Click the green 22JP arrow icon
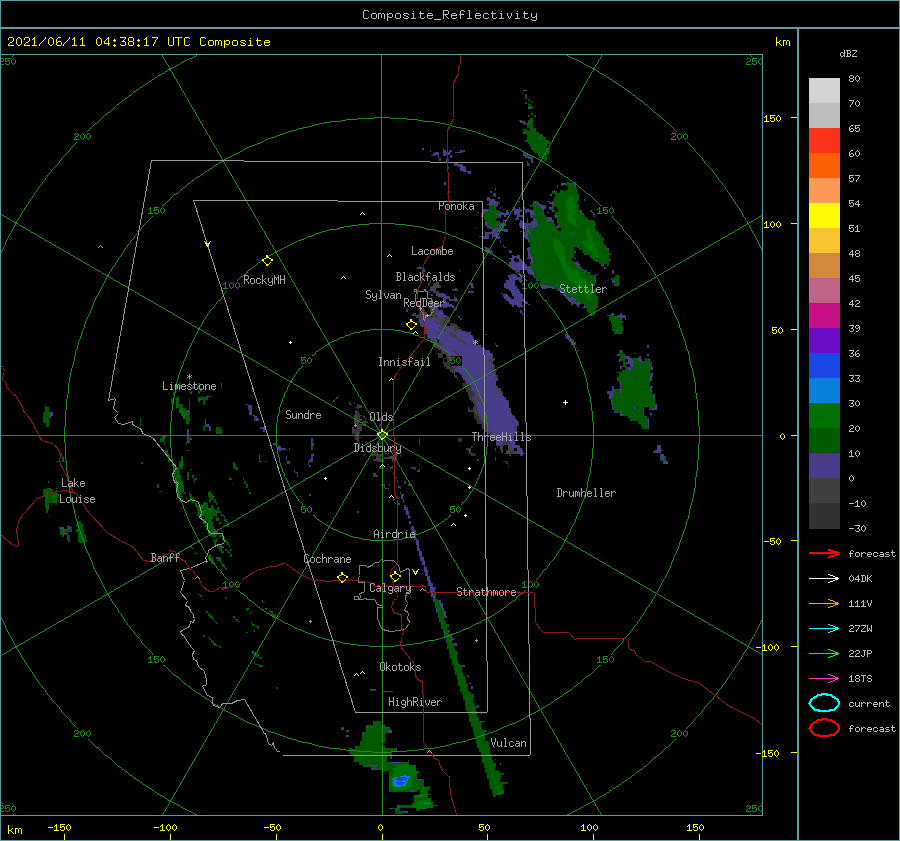900x841 pixels. coord(824,653)
